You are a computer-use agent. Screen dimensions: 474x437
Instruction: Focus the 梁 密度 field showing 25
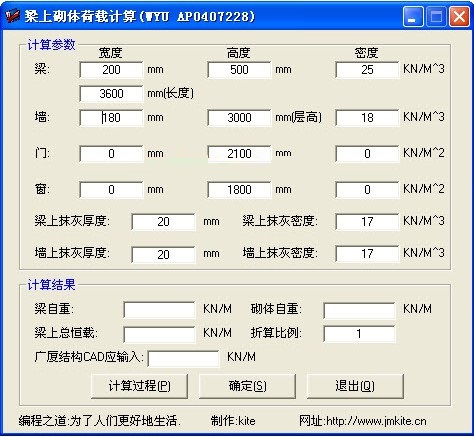pos(367,70)
